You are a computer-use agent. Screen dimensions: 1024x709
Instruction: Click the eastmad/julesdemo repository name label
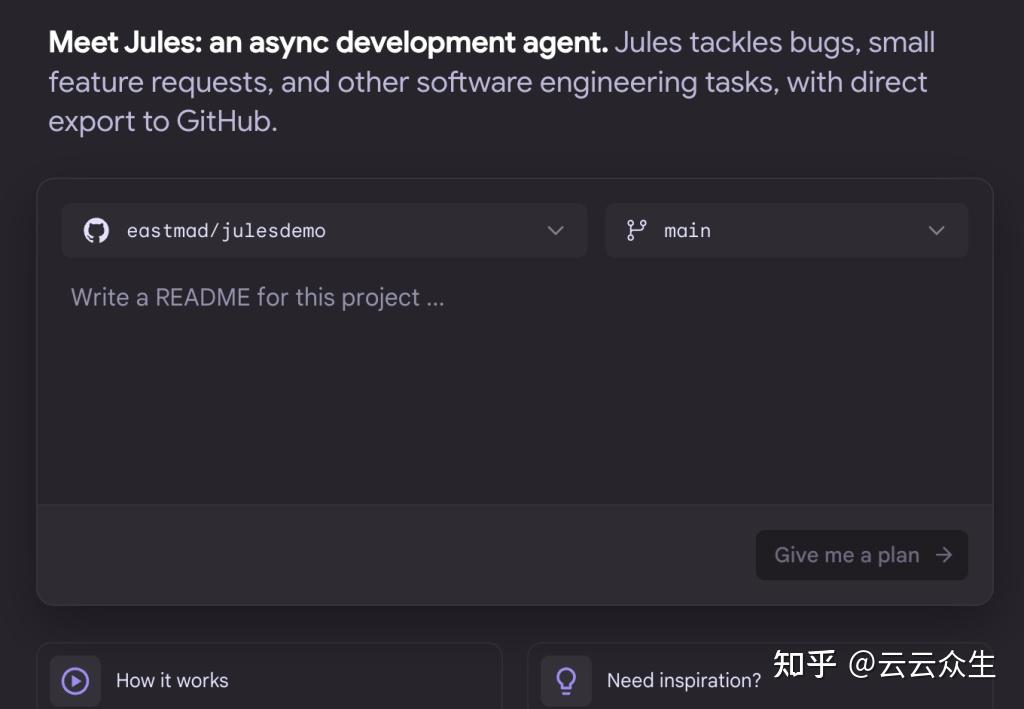tap(227, 230)
